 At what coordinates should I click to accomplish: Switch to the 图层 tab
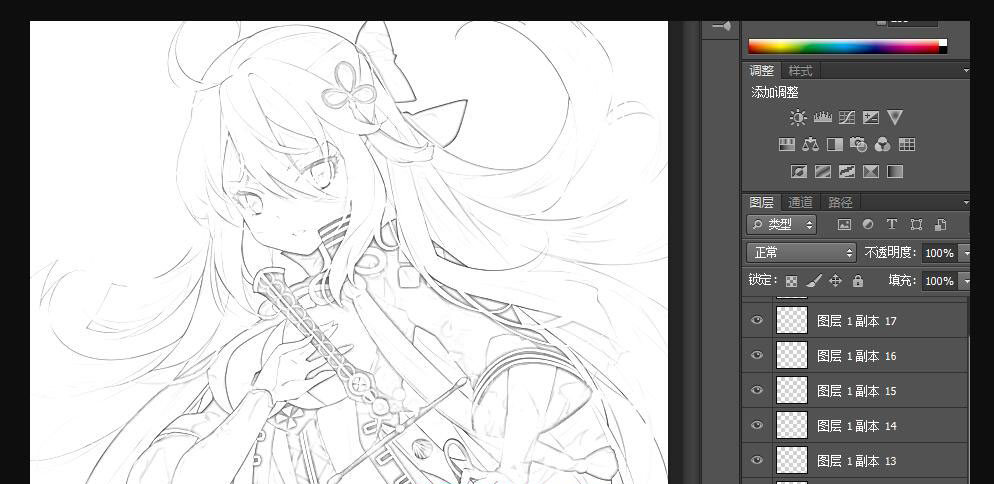(x=761, y=202)
